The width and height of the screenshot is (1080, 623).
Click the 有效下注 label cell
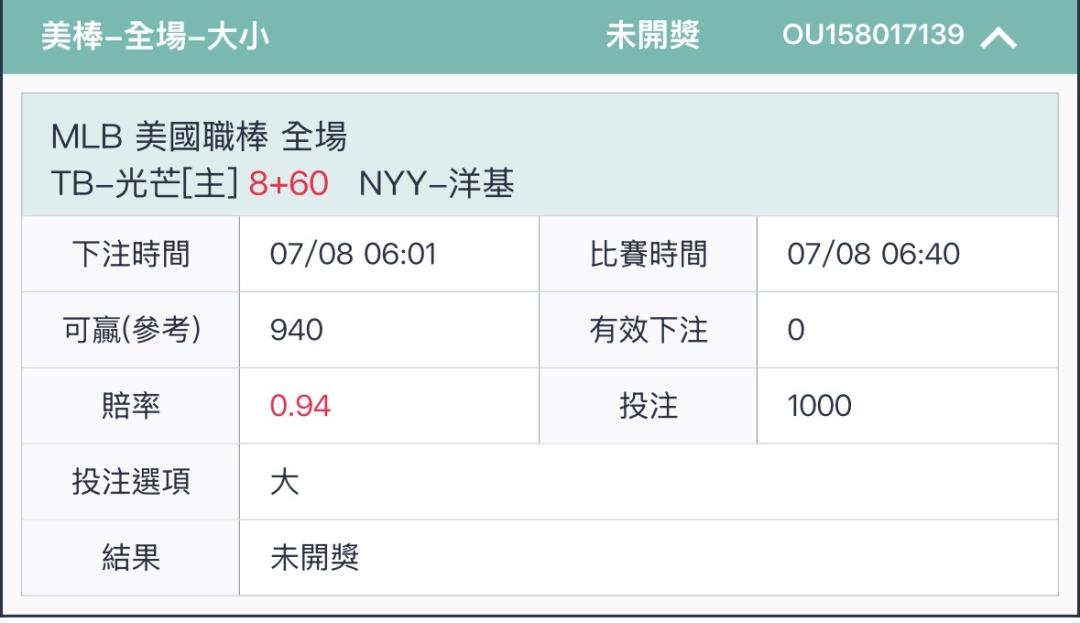pos(648,330)
